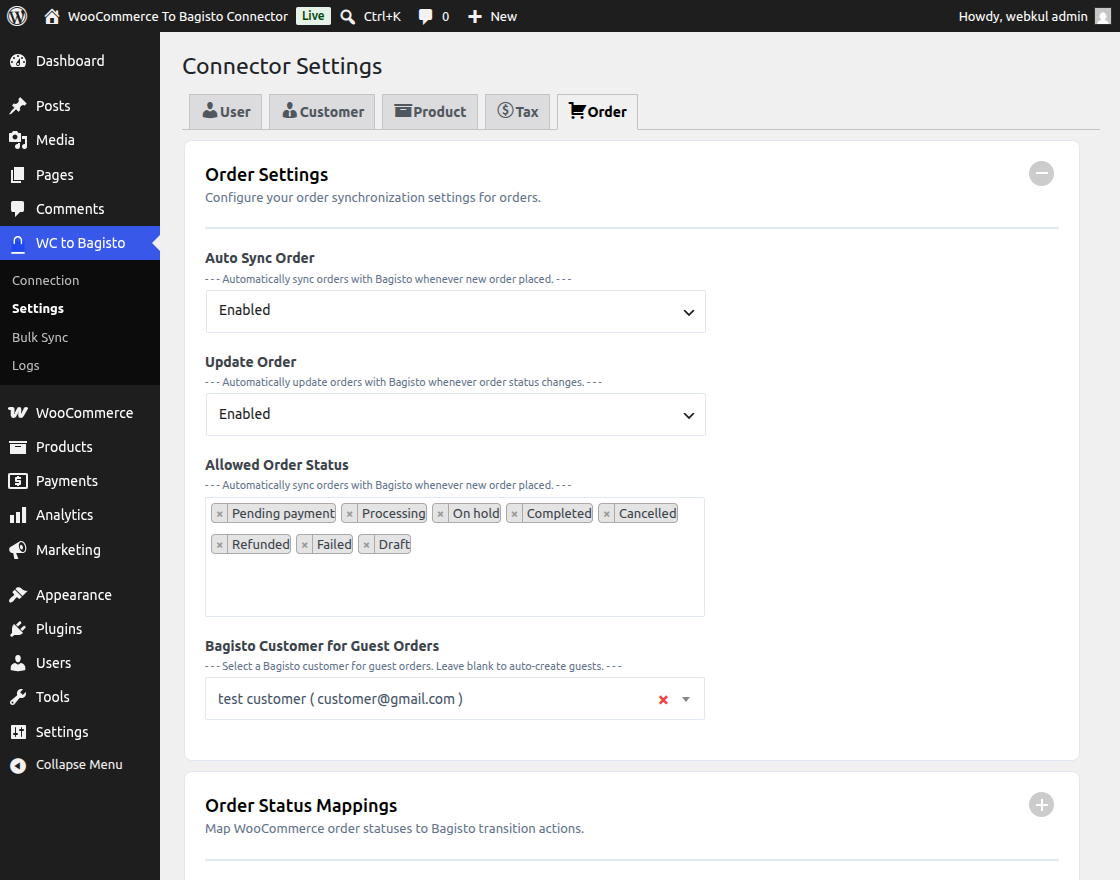Open comments bubble icon in admin bar

click(x=425, y=16)
